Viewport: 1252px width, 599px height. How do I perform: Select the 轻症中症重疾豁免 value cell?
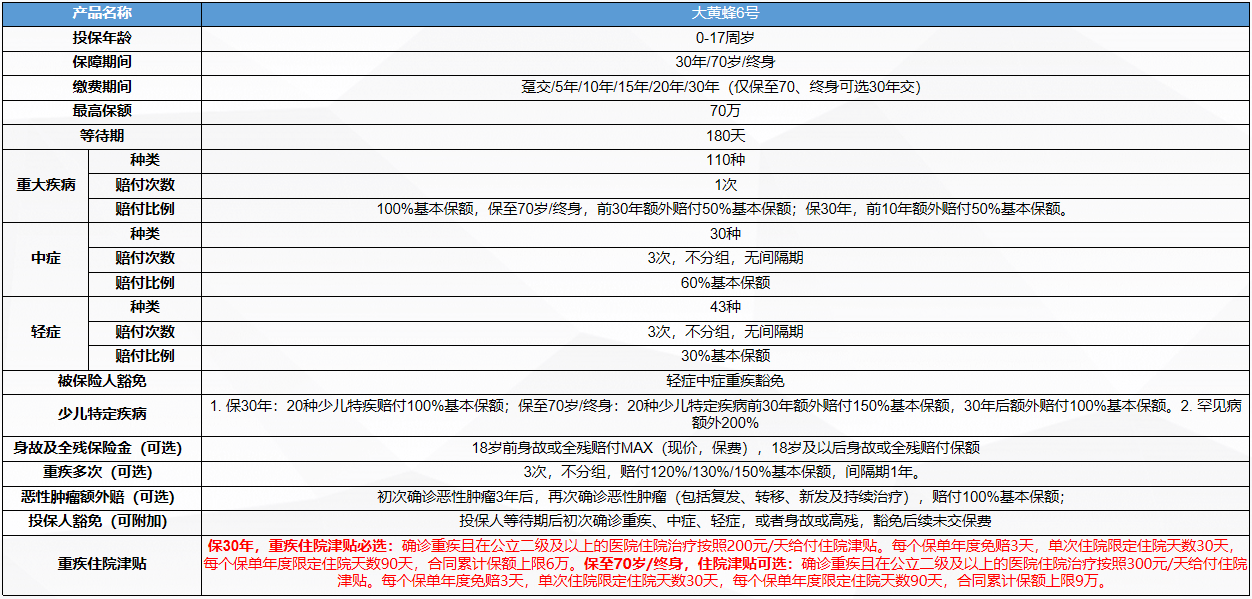click(x=725, y=381)
